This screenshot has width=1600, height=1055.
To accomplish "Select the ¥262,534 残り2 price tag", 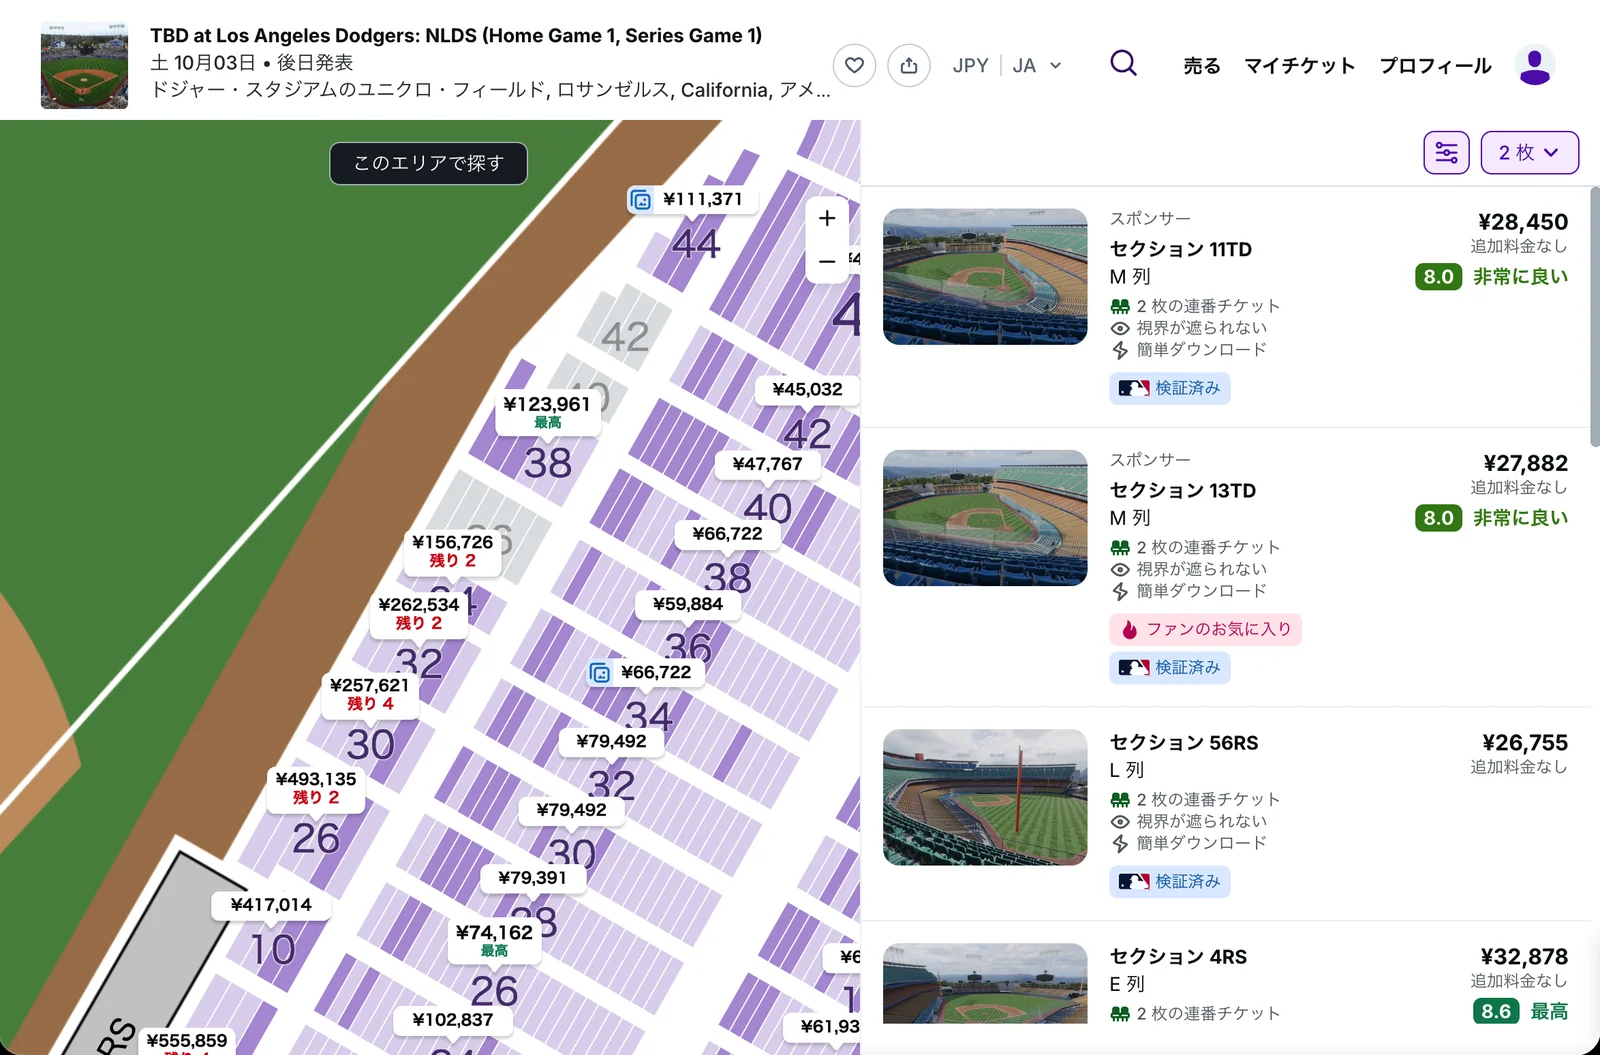I will point(419,613).
